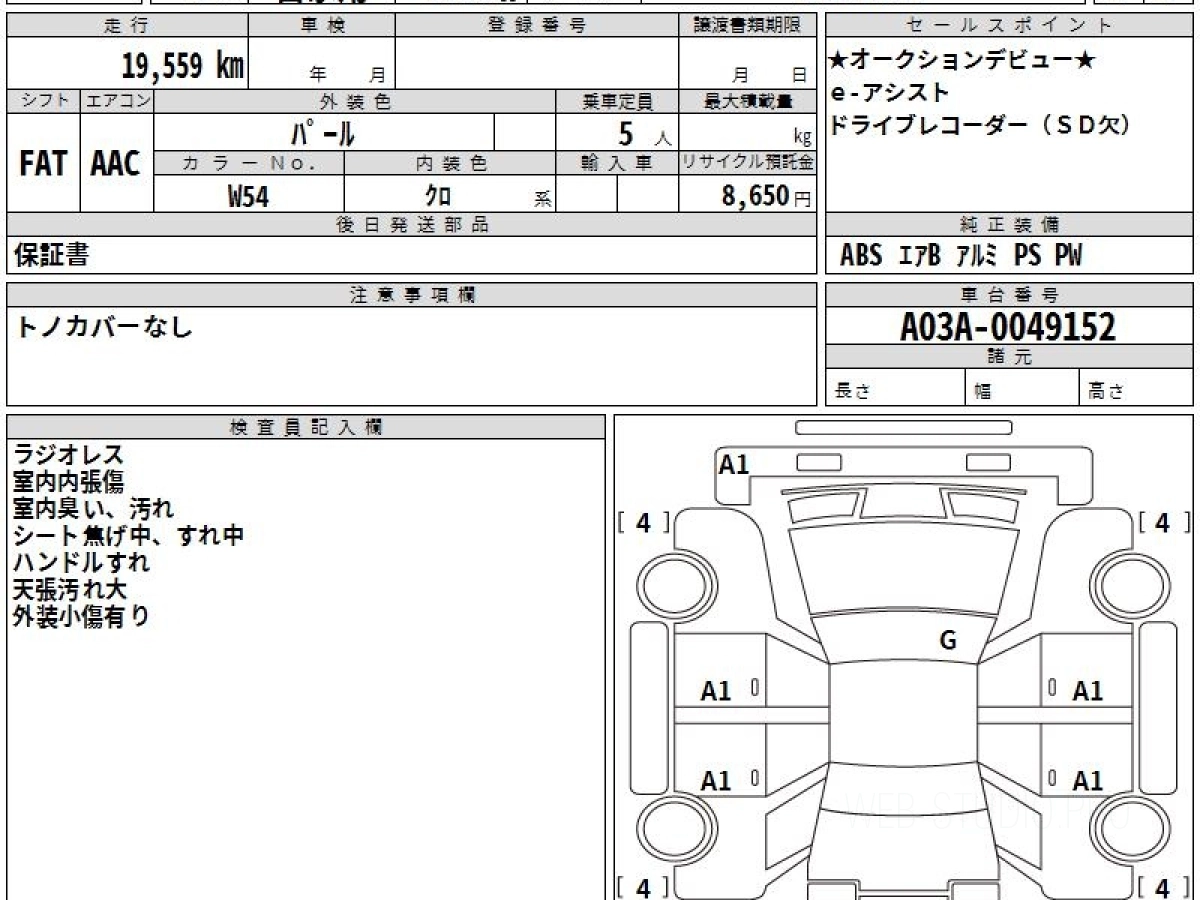Click the 車検 header cell
The image size is (1200, 900).
click(322, 26)
